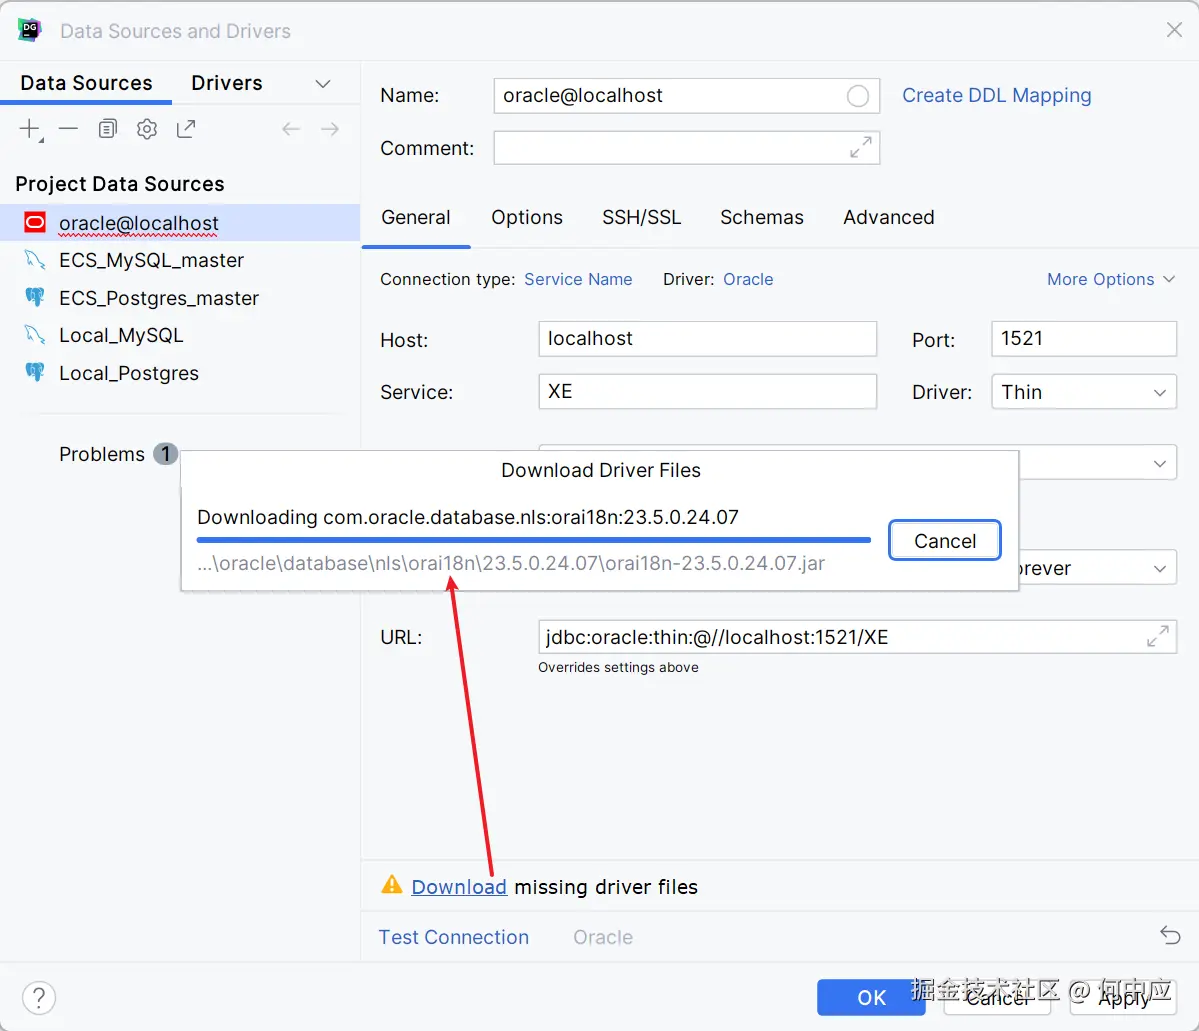Switch to the Schemas tab
Screen dimensions: 1199x1031
[761, 218]
